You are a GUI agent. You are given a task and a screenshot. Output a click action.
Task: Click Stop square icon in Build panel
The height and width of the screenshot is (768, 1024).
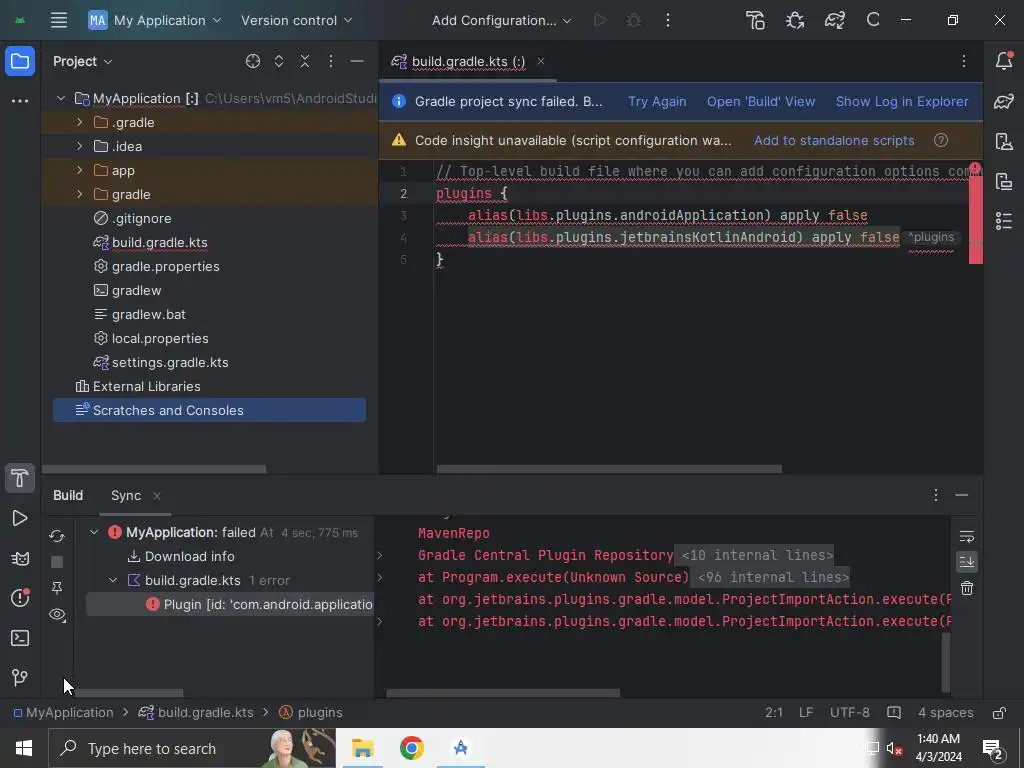point(57,562)
